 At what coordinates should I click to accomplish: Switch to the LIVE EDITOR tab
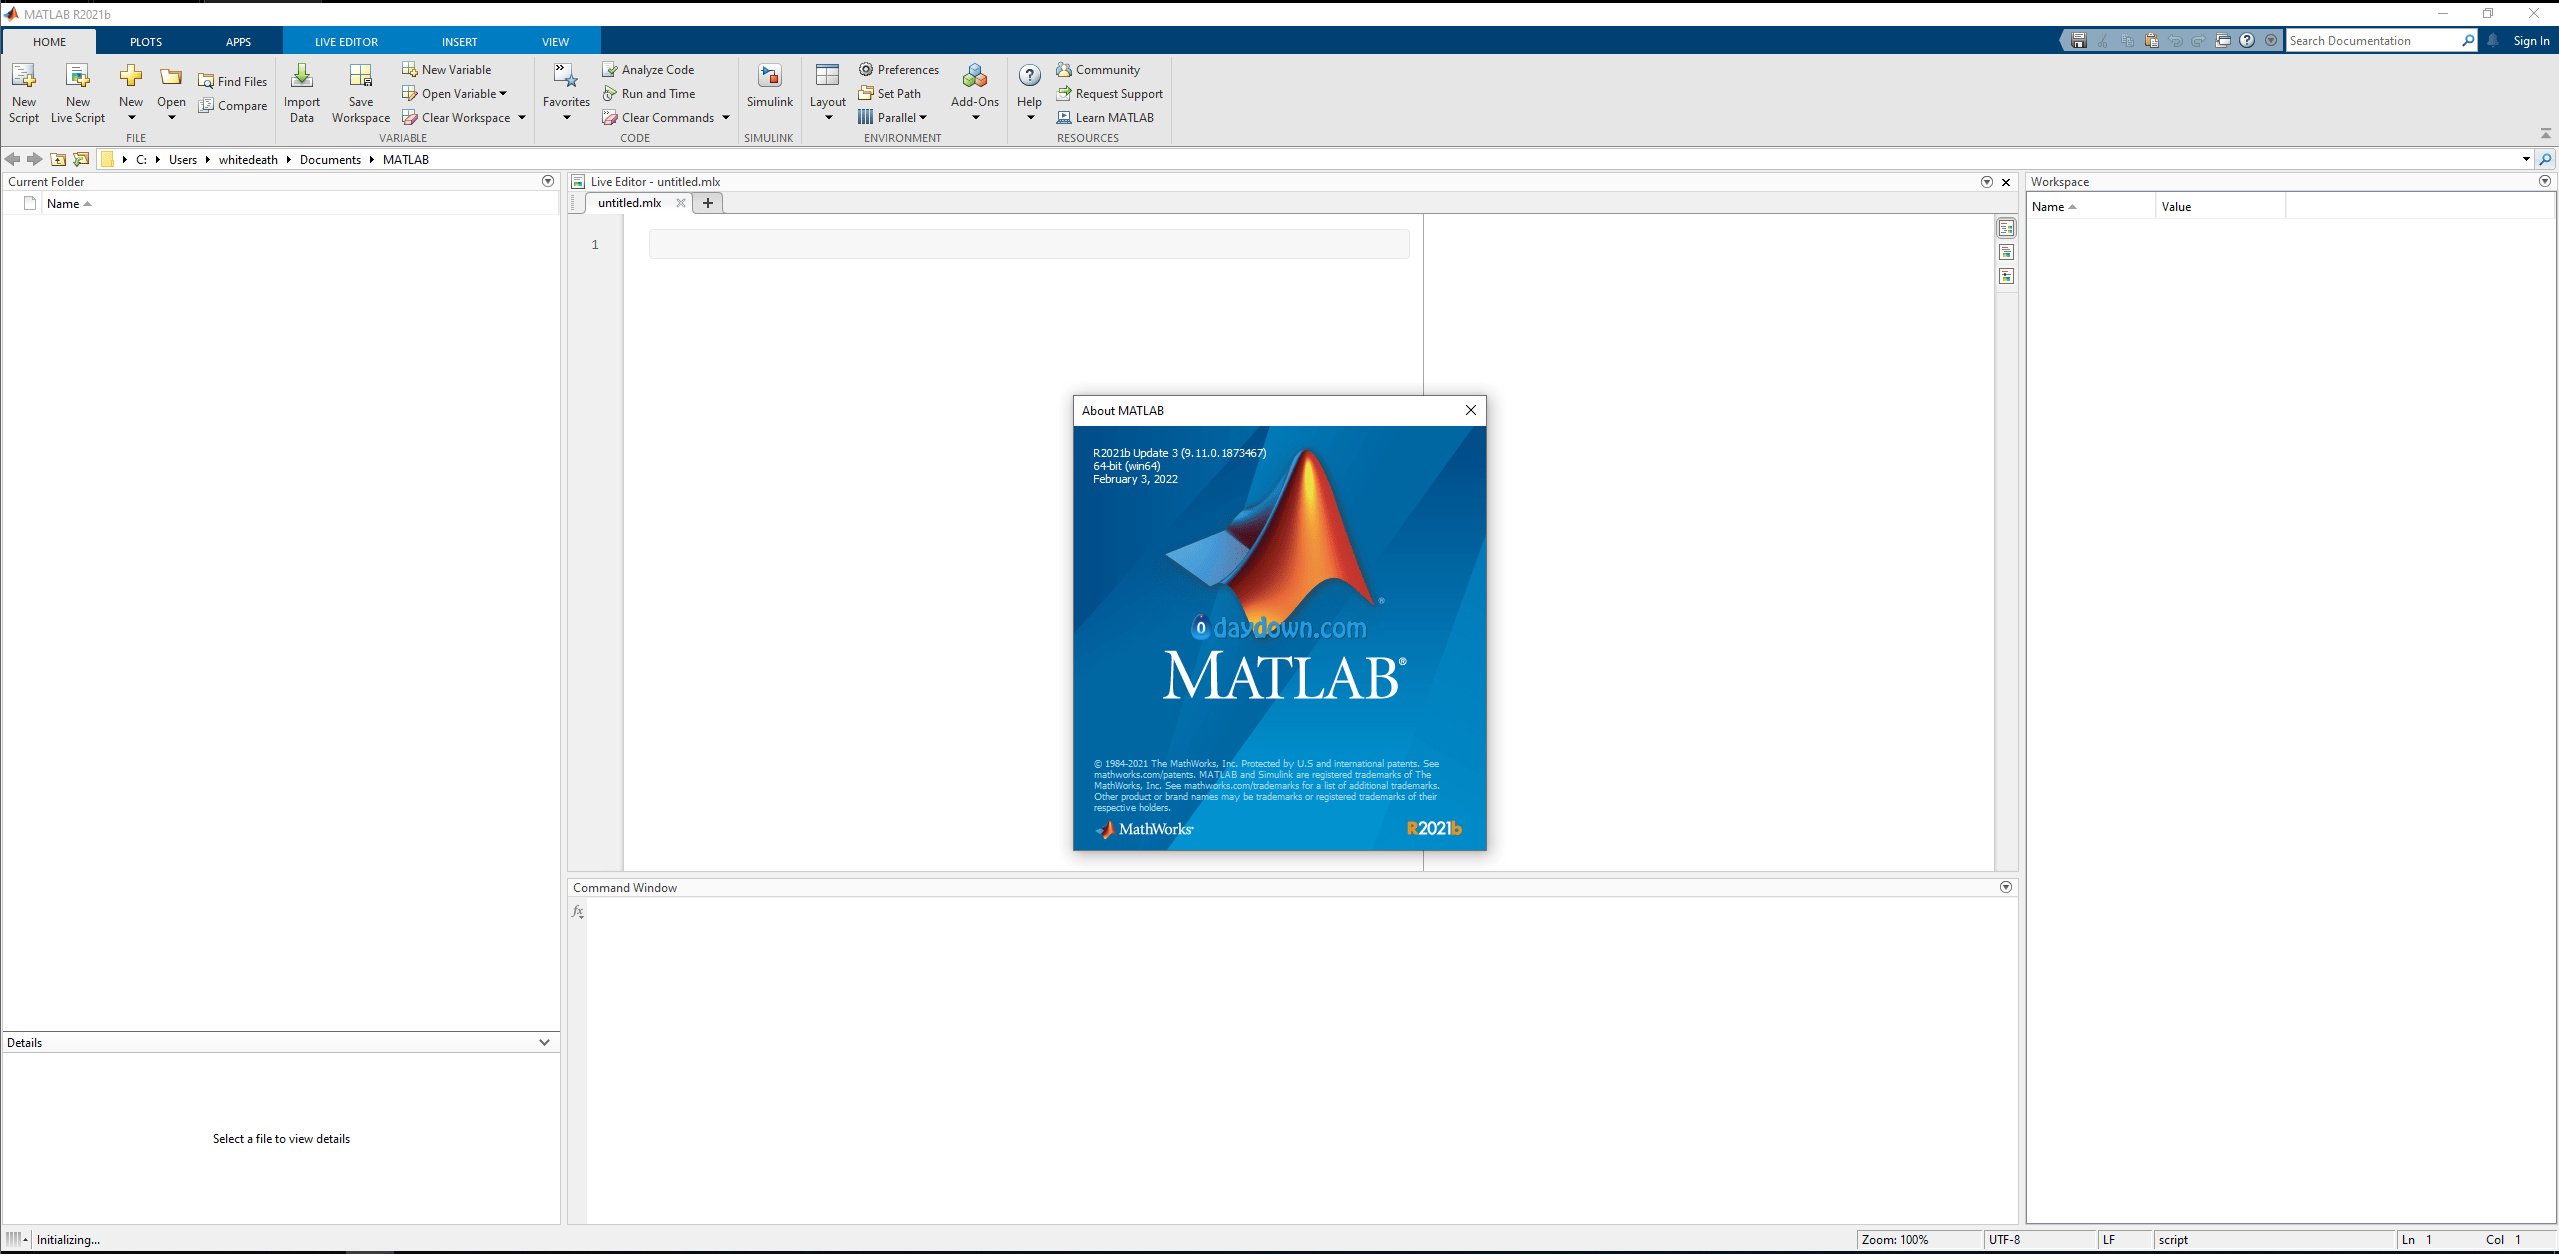point(346,42)
